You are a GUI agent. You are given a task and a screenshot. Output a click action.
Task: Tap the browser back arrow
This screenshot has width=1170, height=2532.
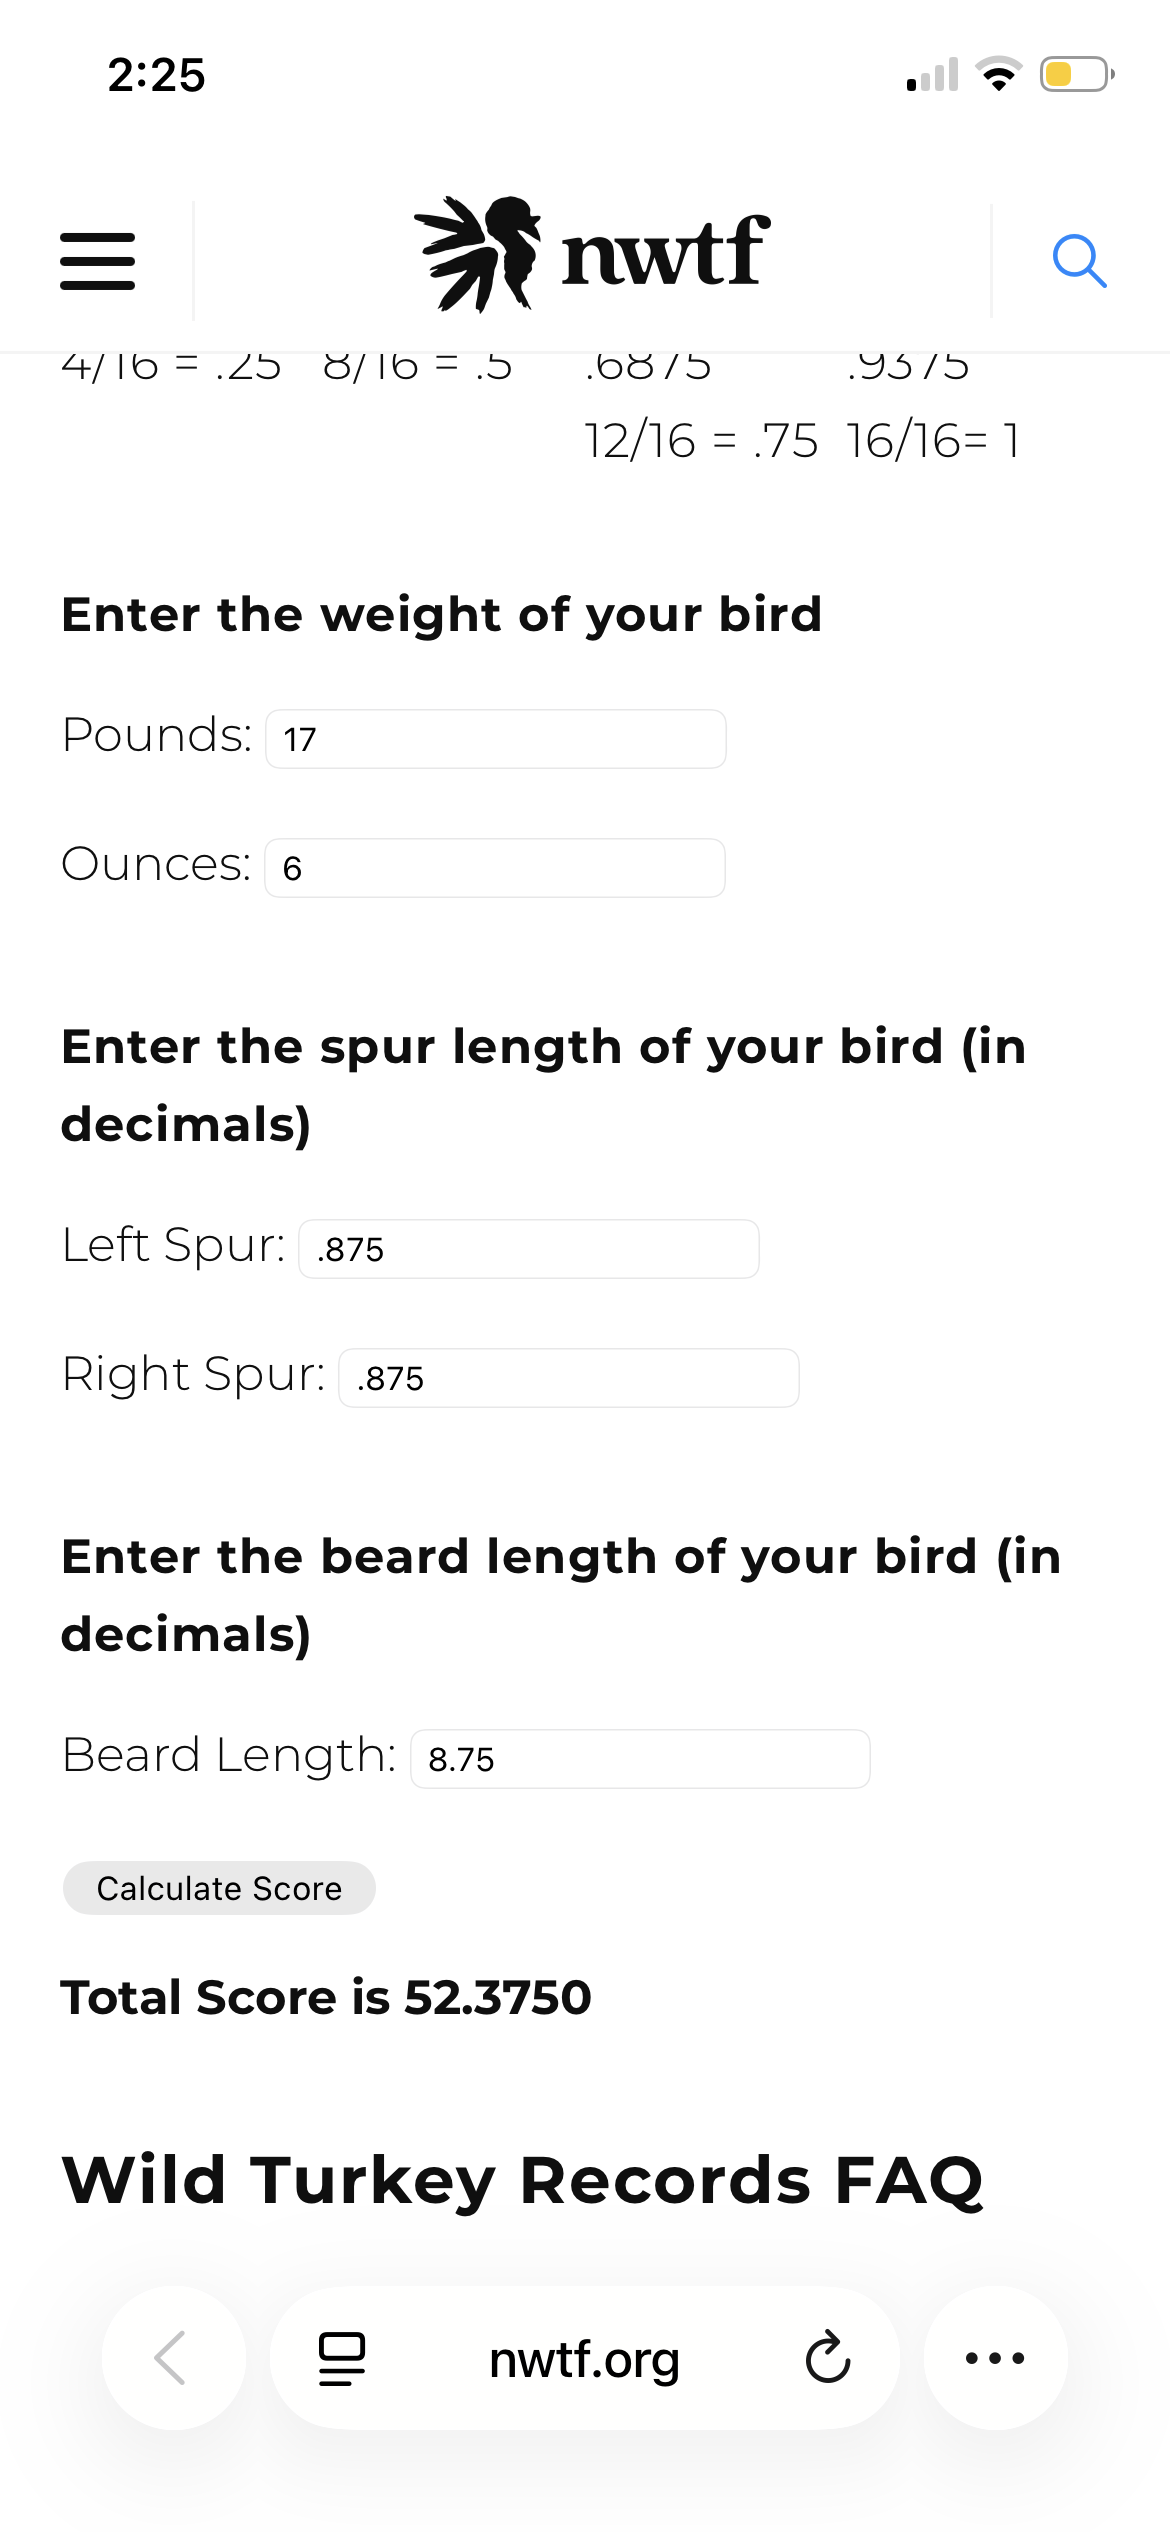(173, 2357)
